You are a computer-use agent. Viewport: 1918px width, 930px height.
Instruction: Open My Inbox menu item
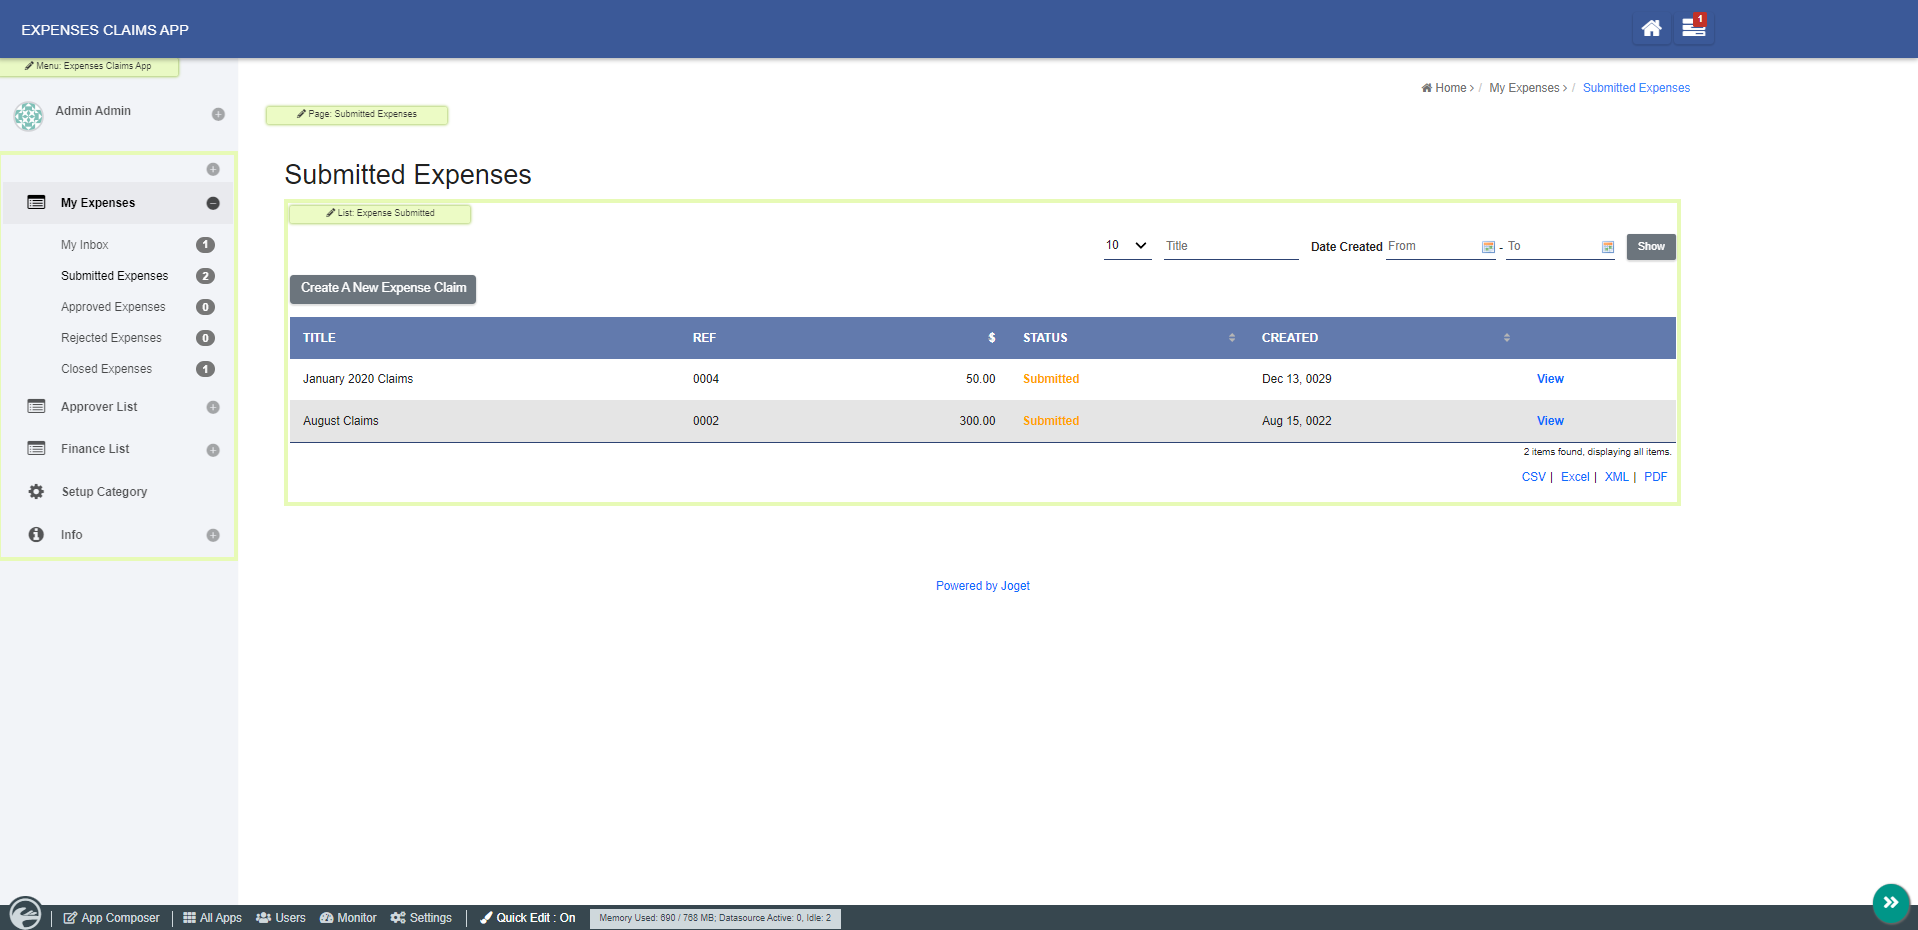(x=85, y=245)
